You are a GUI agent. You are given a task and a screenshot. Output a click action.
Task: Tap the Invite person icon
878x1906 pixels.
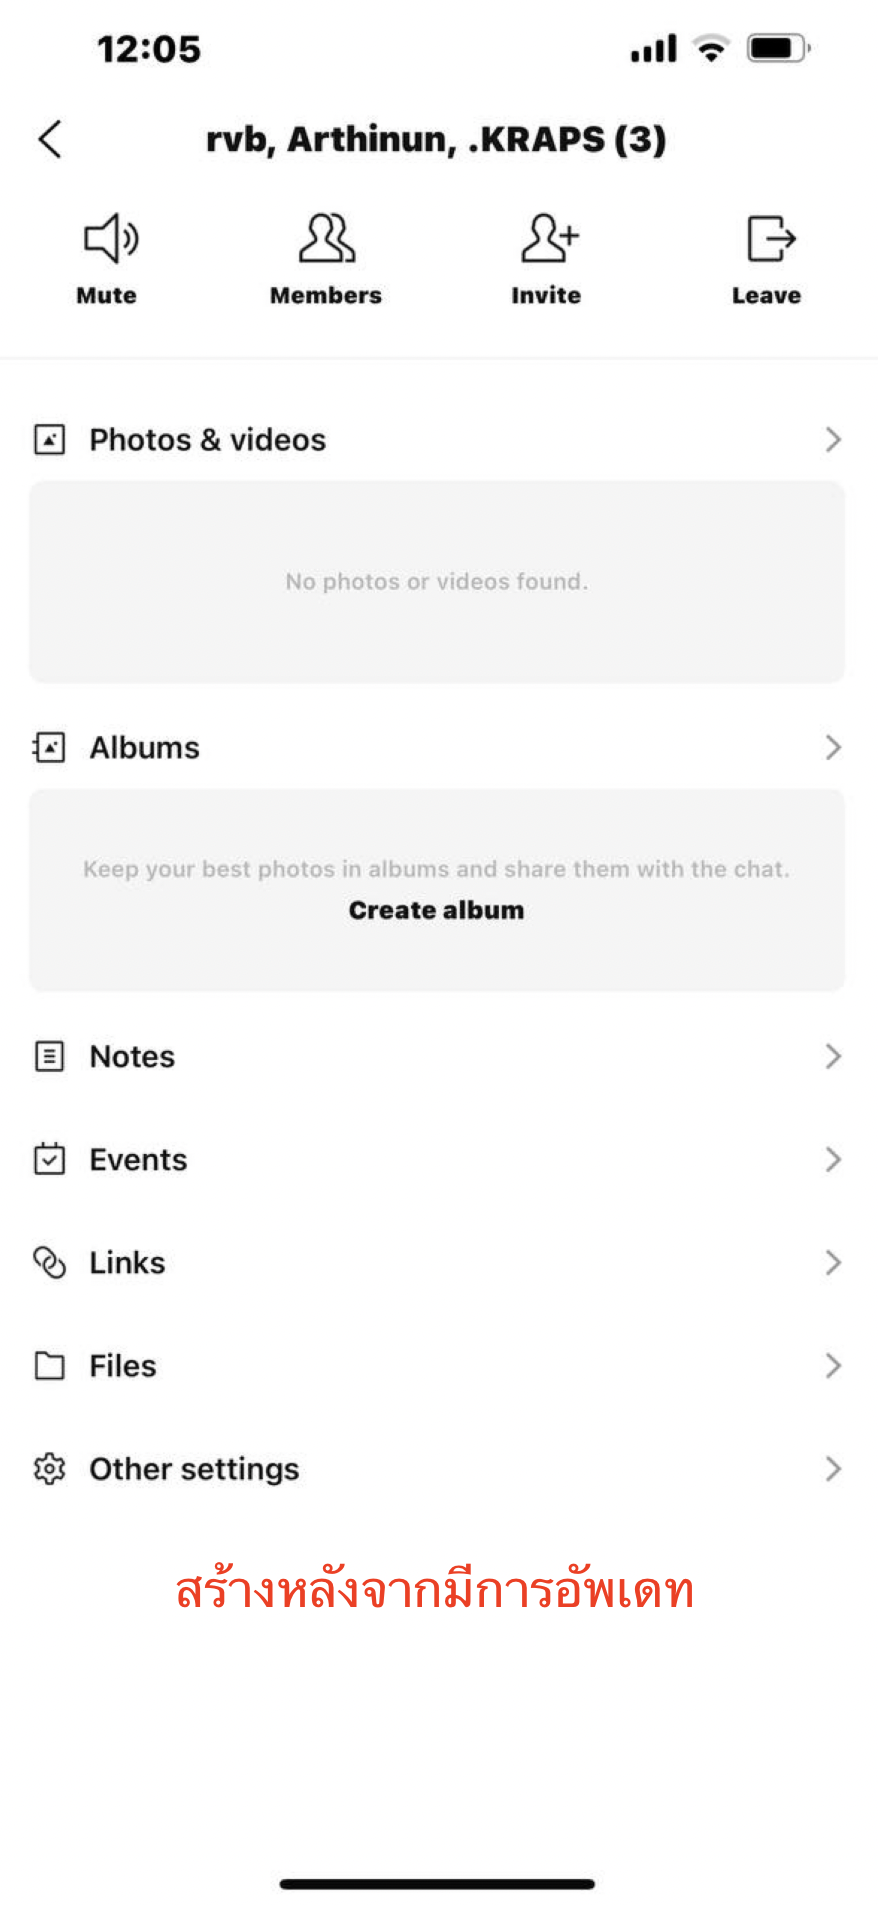(x=548, y=239)
